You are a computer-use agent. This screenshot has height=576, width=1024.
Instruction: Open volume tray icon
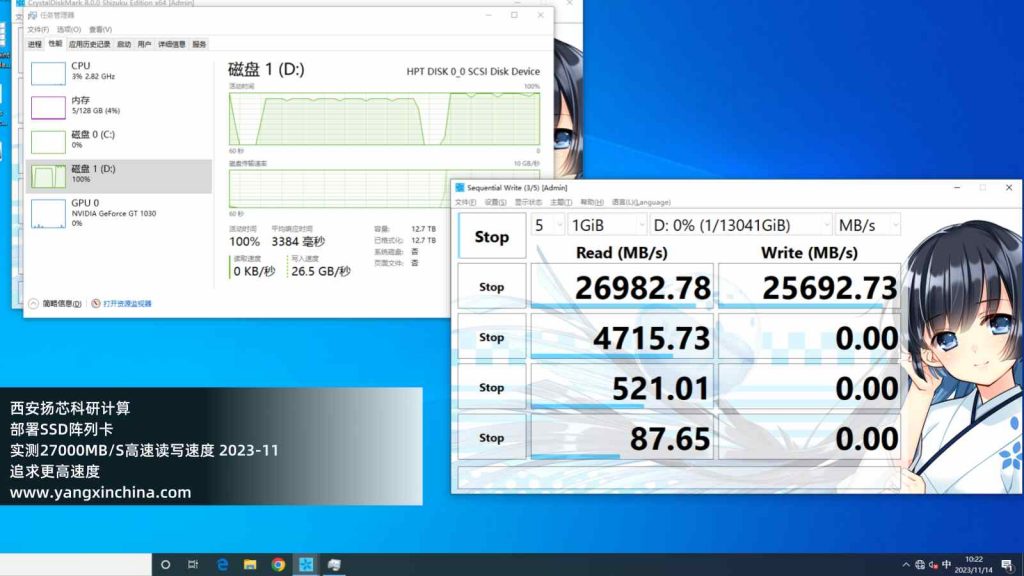(933, 565)
